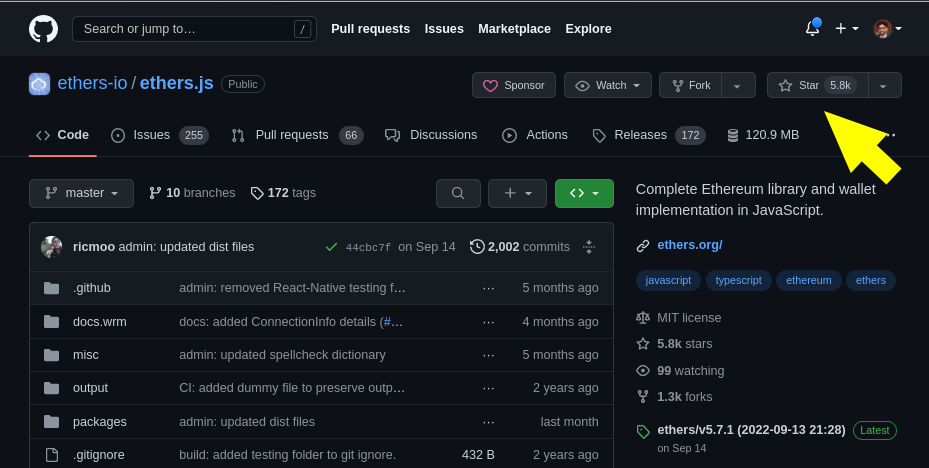The width and height of the screenshot is (929, 468).
Task: Switch to the Issues tab
Action: tap(160, 135)
